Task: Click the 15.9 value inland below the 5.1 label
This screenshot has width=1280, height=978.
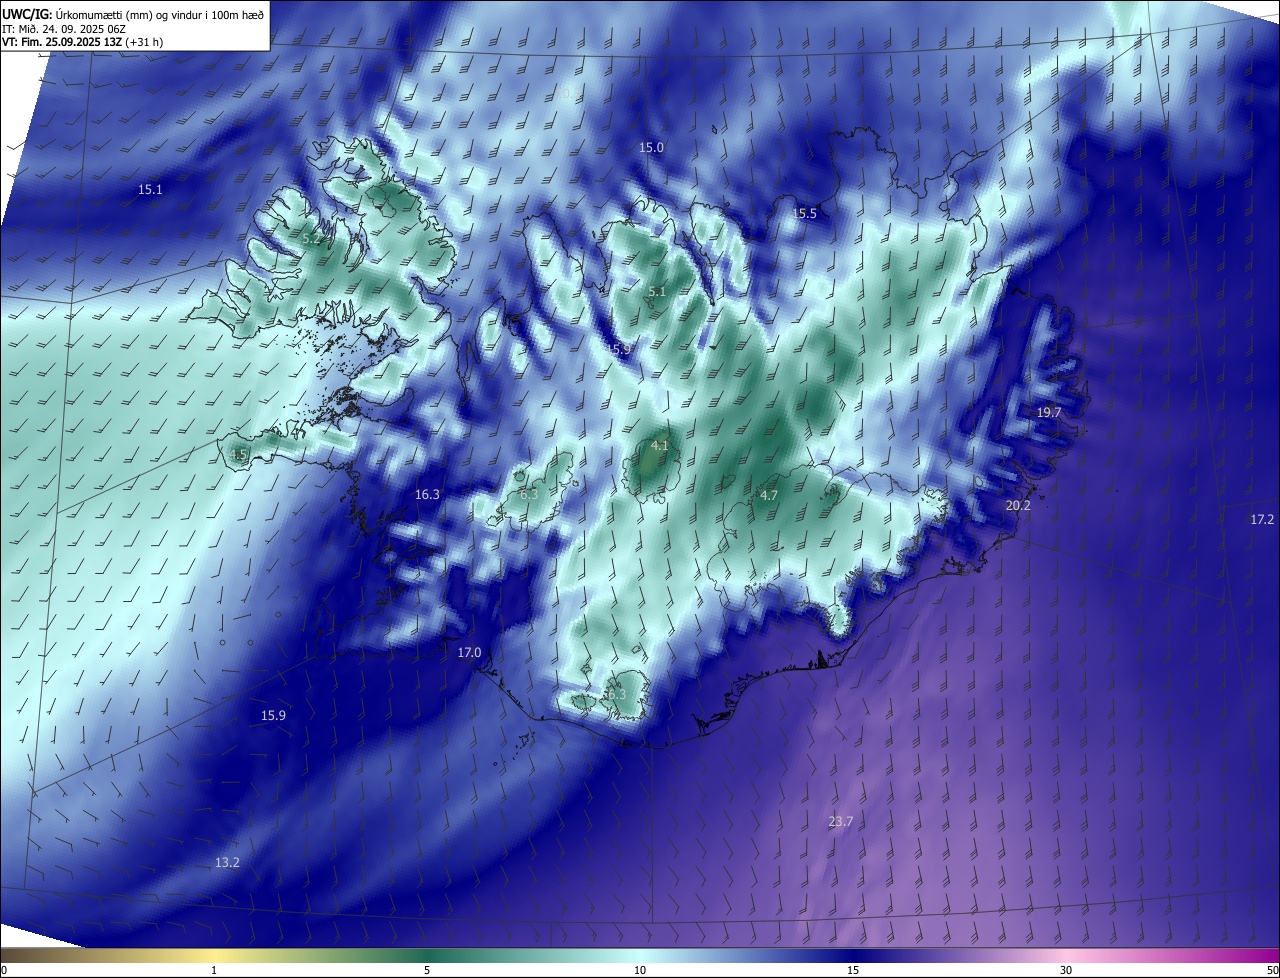Action: (619, 349)
